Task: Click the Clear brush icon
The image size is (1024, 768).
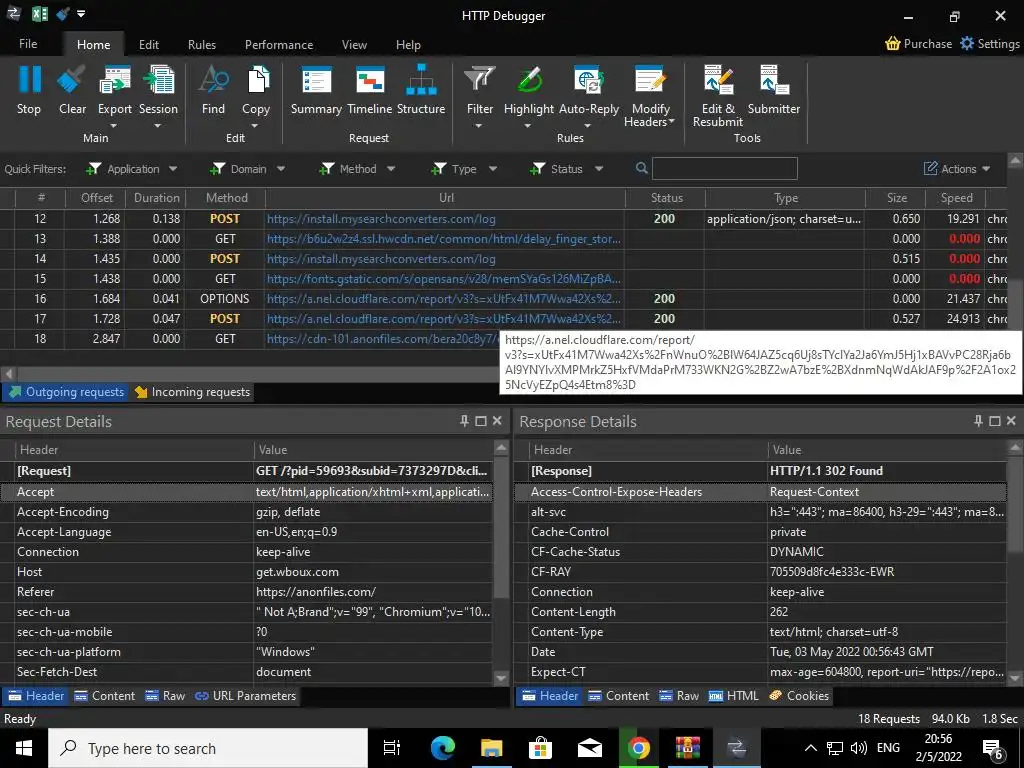Action: tap(71, 80)
